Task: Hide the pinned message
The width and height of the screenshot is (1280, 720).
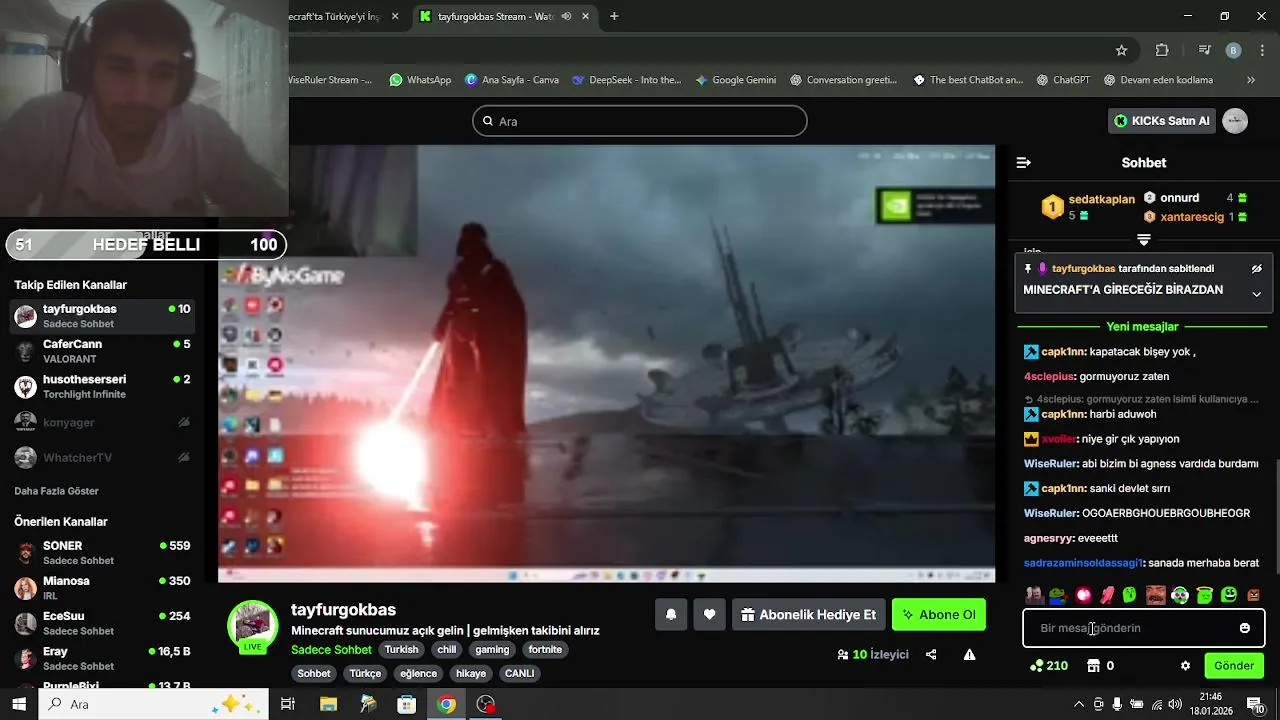Action: coord(1257,269)
